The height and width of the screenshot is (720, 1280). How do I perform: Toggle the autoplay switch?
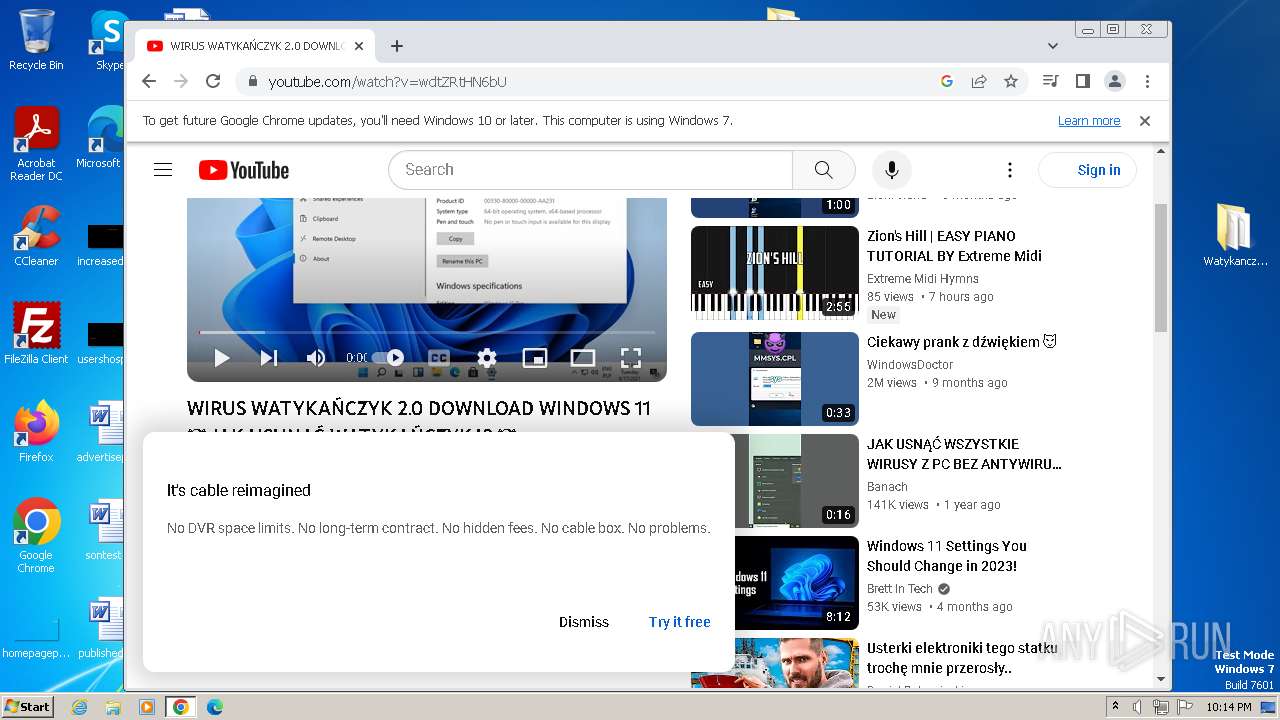(x=388, y=358)
